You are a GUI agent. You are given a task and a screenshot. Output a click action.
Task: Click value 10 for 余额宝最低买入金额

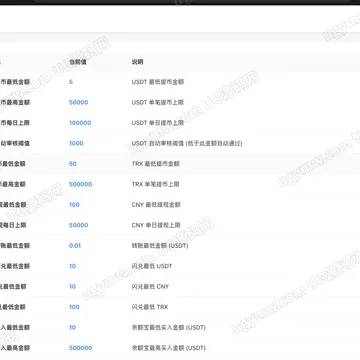tap(72, 327)
